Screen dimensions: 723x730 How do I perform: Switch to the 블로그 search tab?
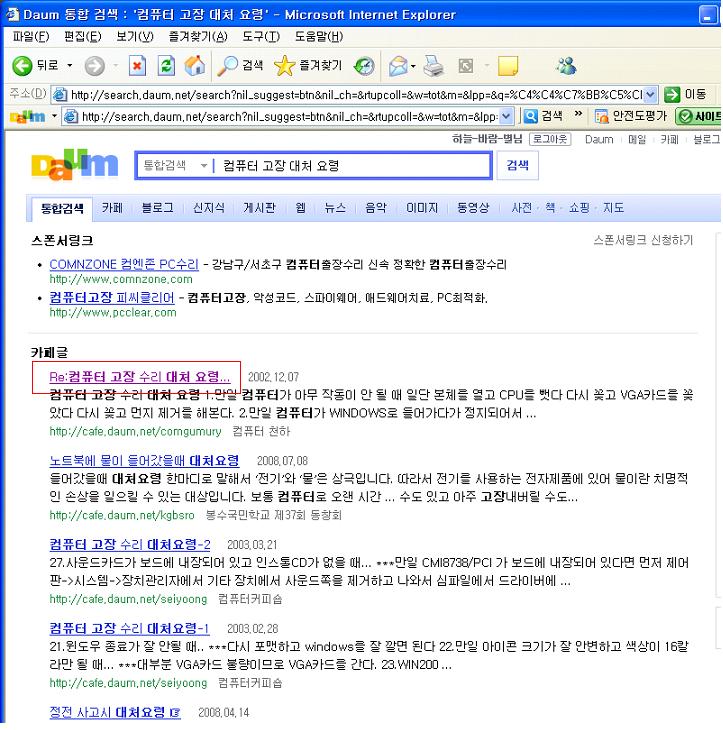158,208
